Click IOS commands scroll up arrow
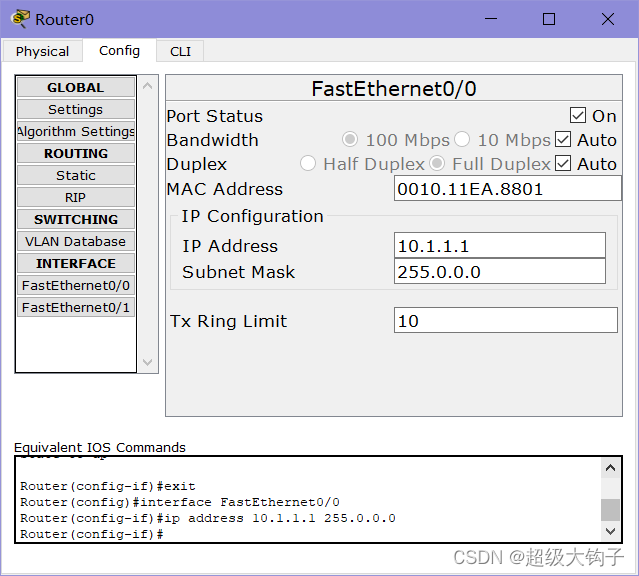 [x=610, y=468]
